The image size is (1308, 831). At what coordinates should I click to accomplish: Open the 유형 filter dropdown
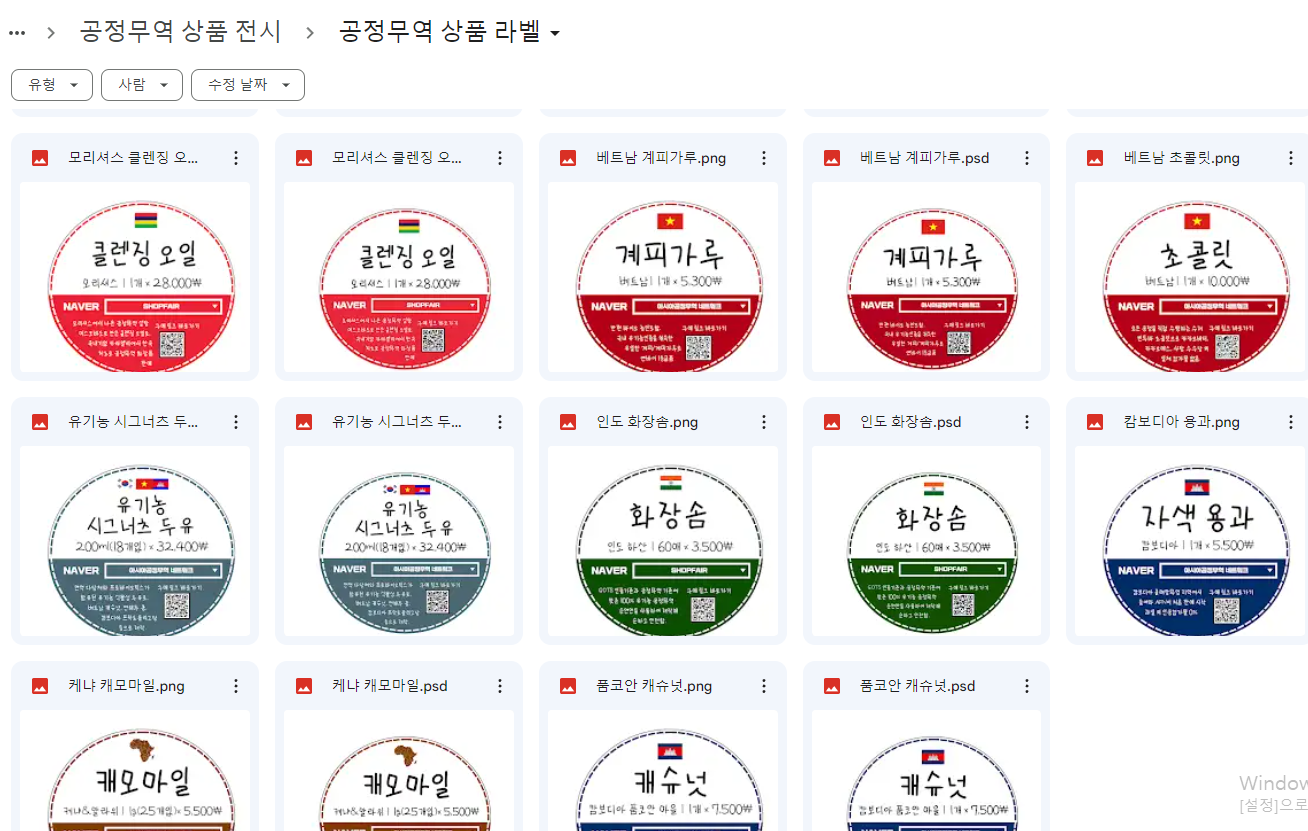pos(52,85)
